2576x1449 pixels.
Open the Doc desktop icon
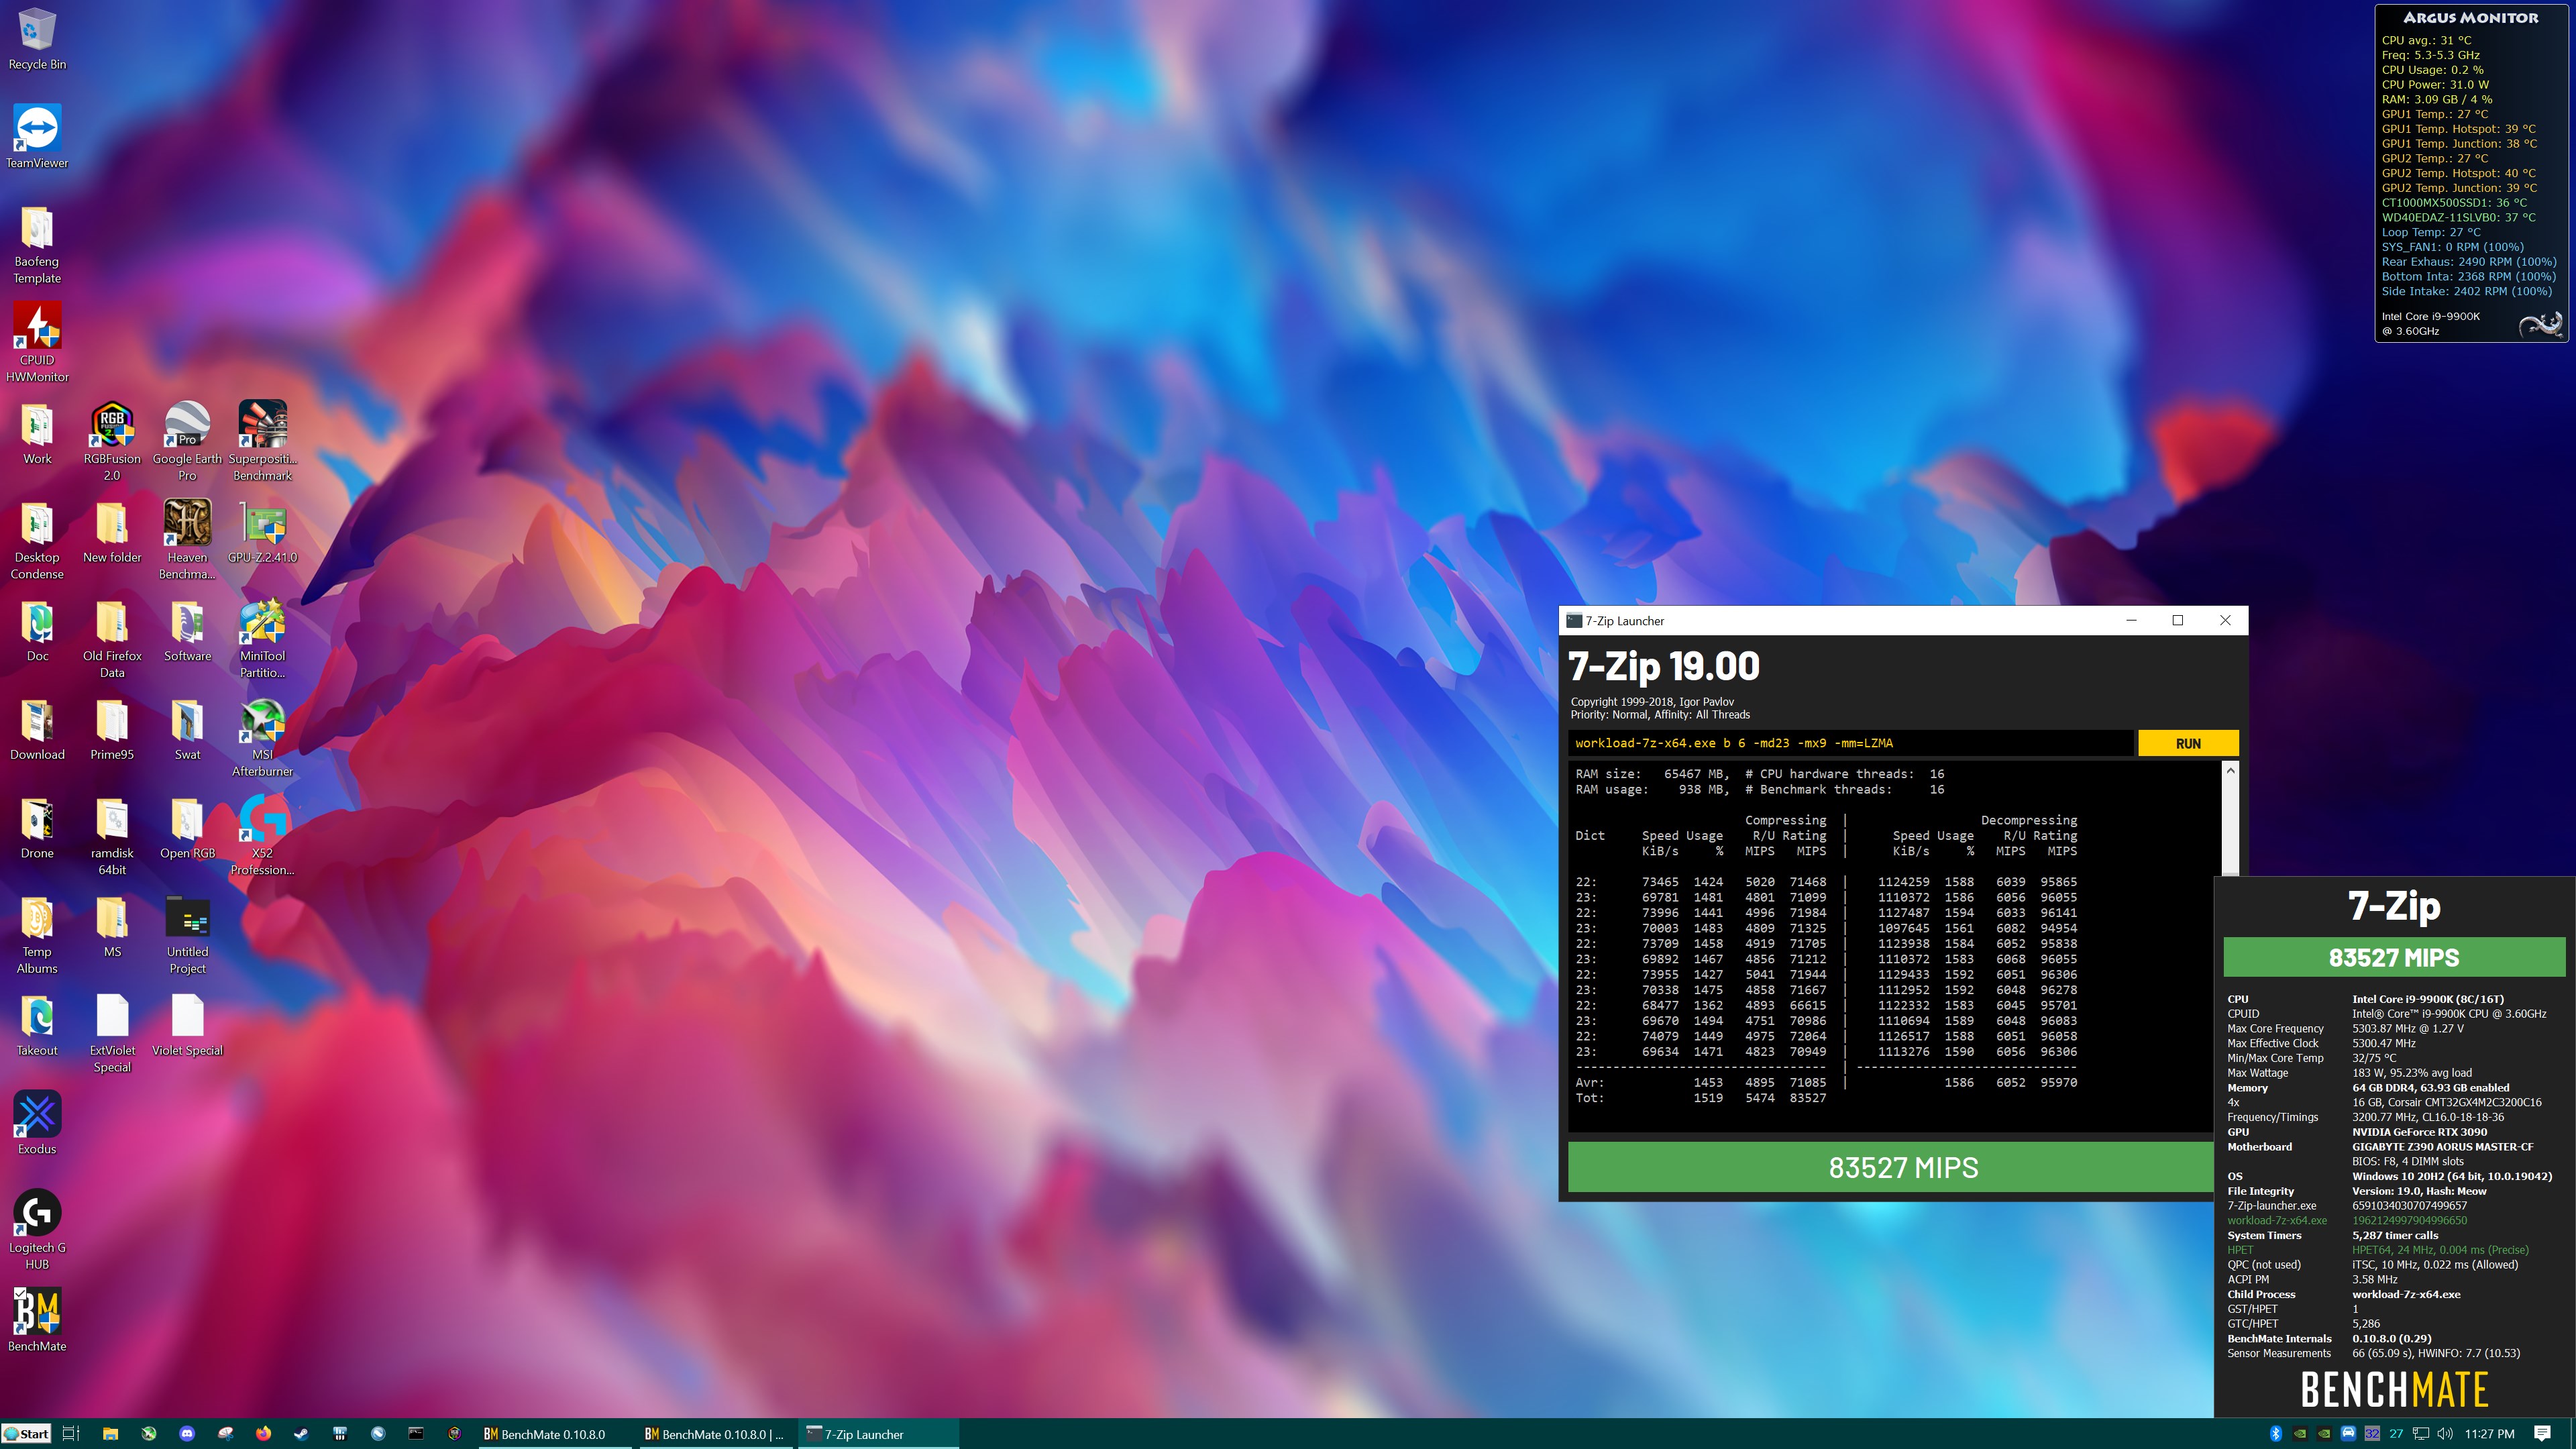click(37, 631)
